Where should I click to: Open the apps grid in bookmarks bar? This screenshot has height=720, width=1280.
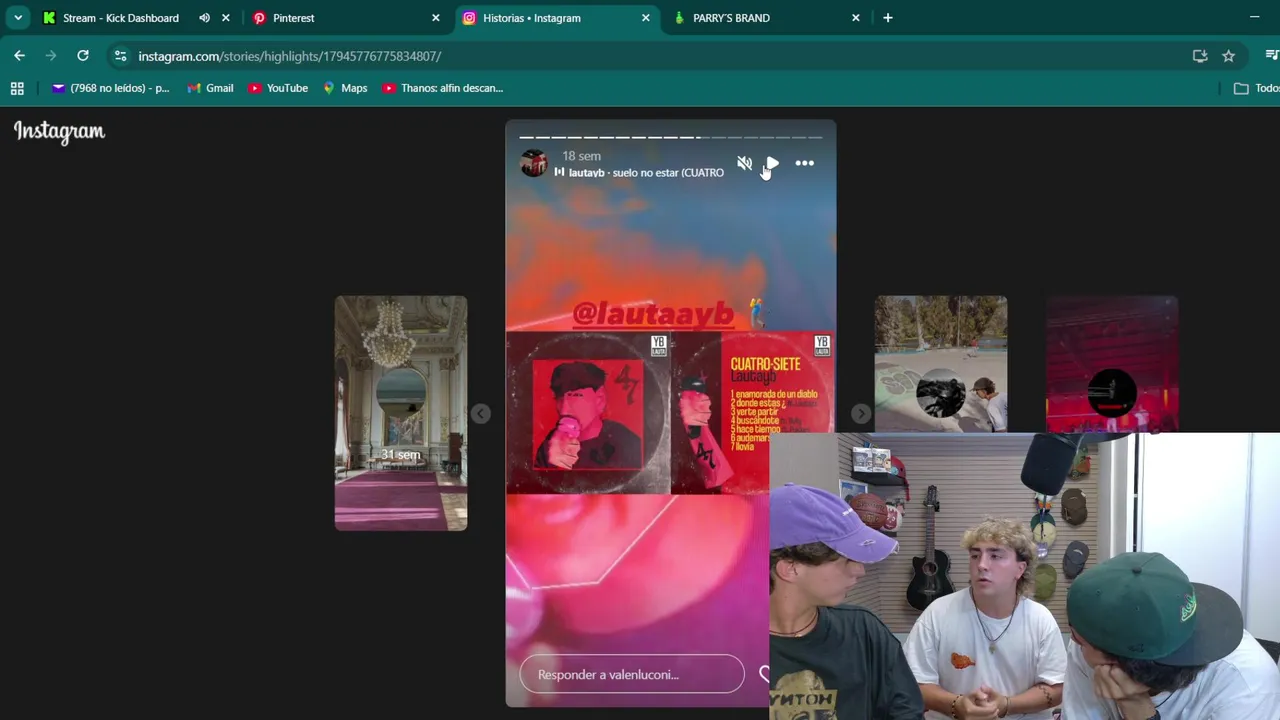(17, 88)
